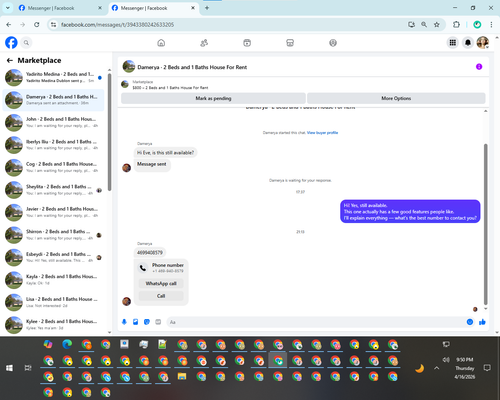Go to the Home feed icon

pos(161,43)
